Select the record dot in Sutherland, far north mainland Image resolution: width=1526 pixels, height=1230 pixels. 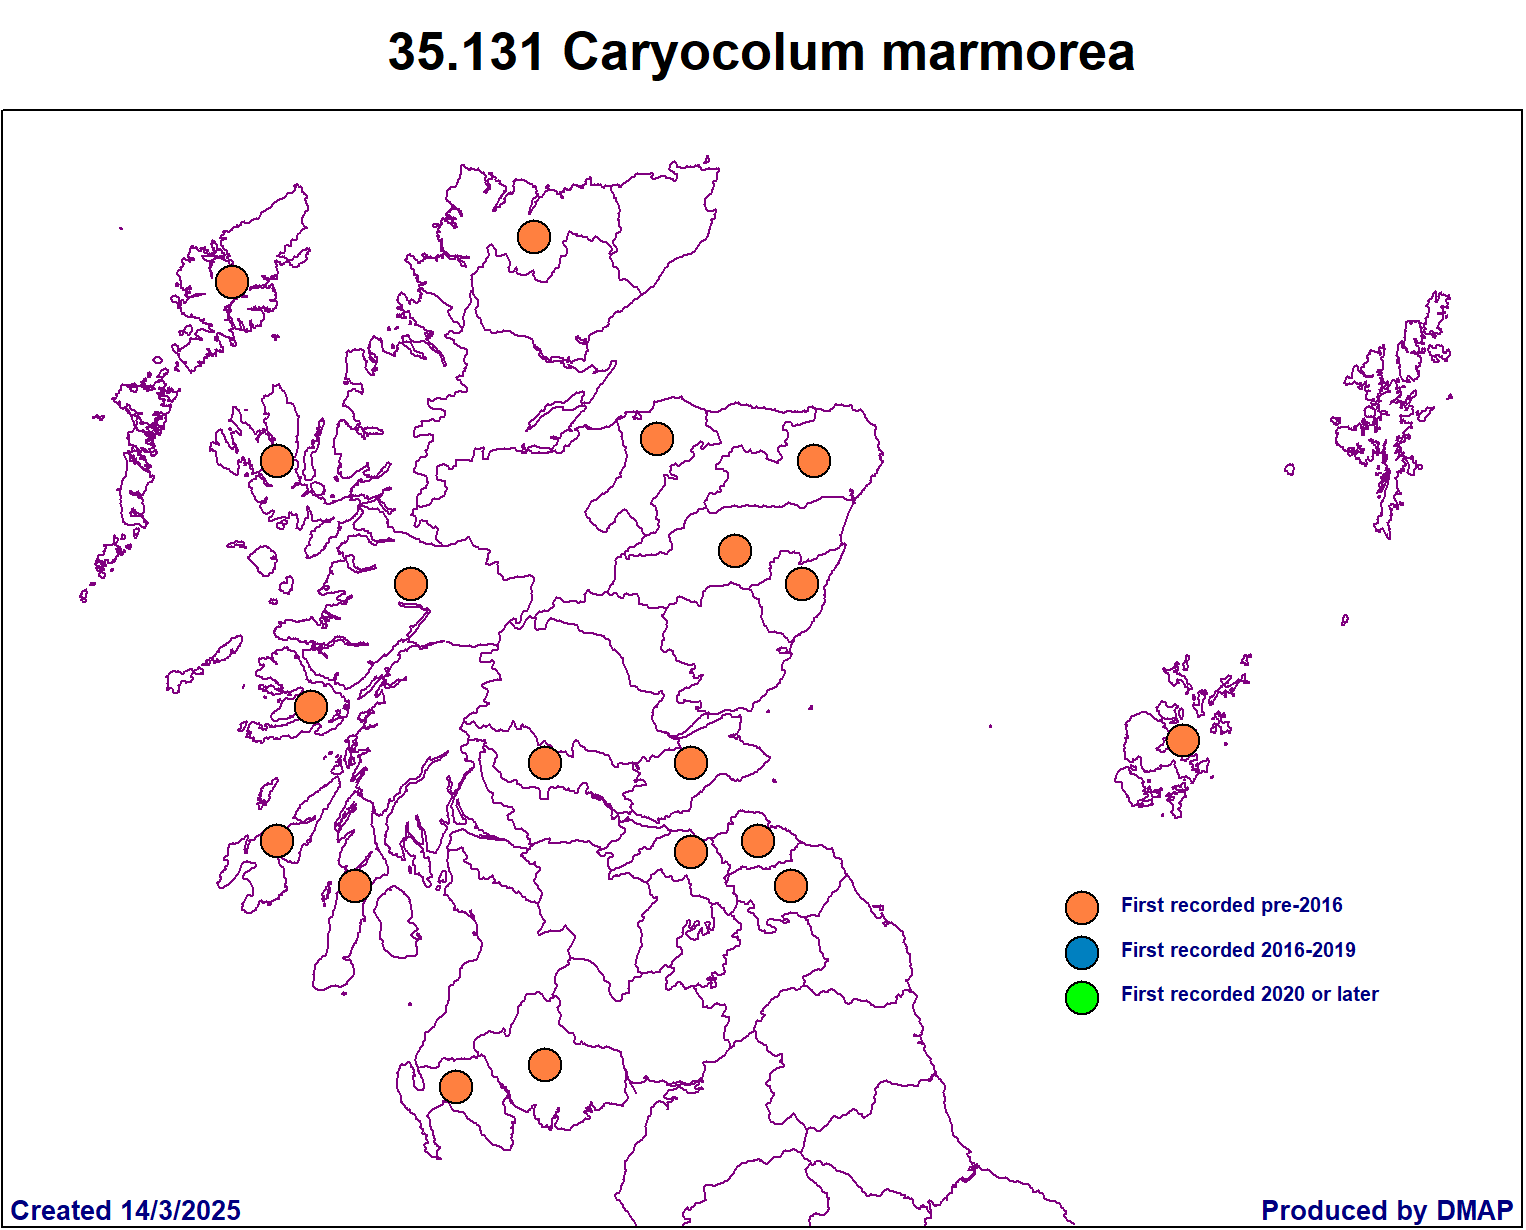[534, 237]
